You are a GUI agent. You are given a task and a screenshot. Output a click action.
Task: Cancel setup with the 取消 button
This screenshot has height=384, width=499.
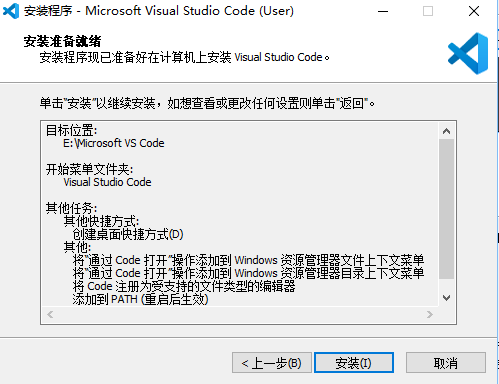click(x=446, y=363)
